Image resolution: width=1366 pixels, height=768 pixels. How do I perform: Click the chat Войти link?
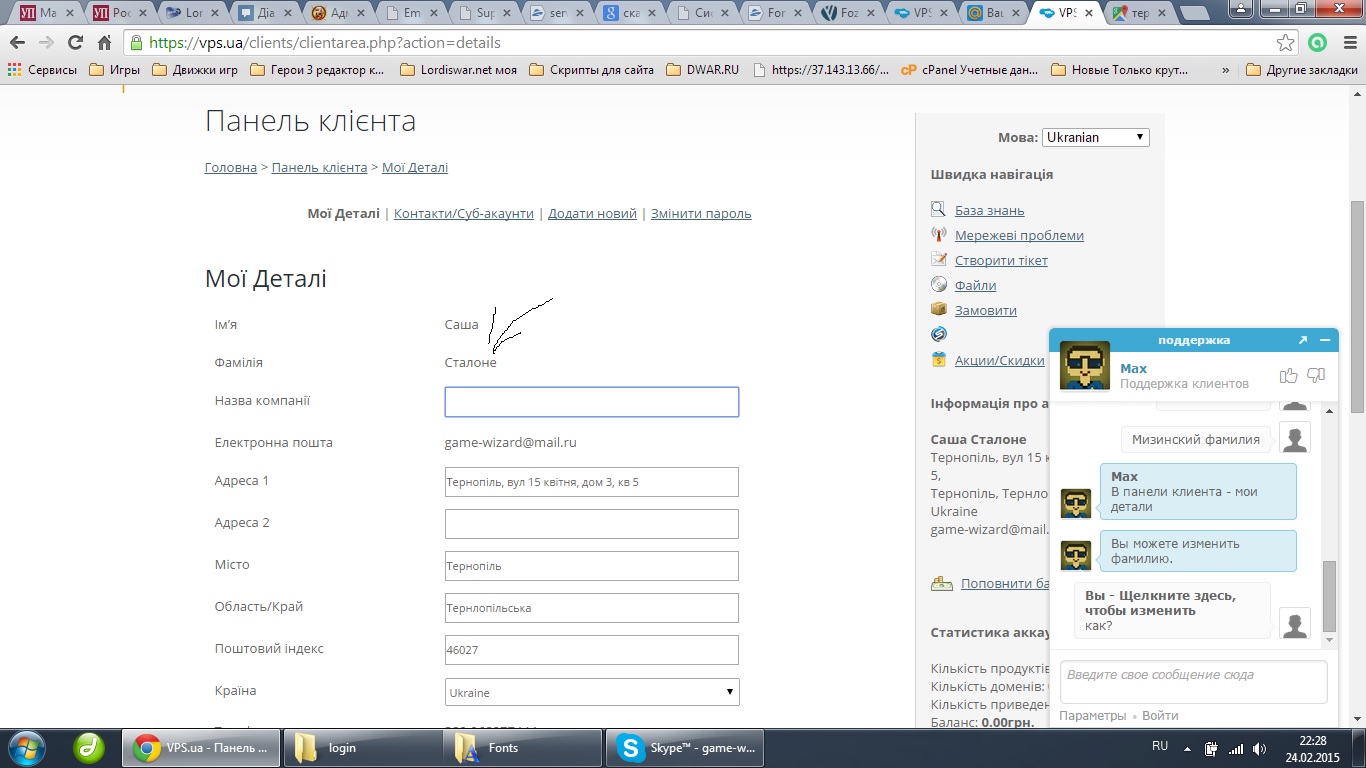point(1160,716)
